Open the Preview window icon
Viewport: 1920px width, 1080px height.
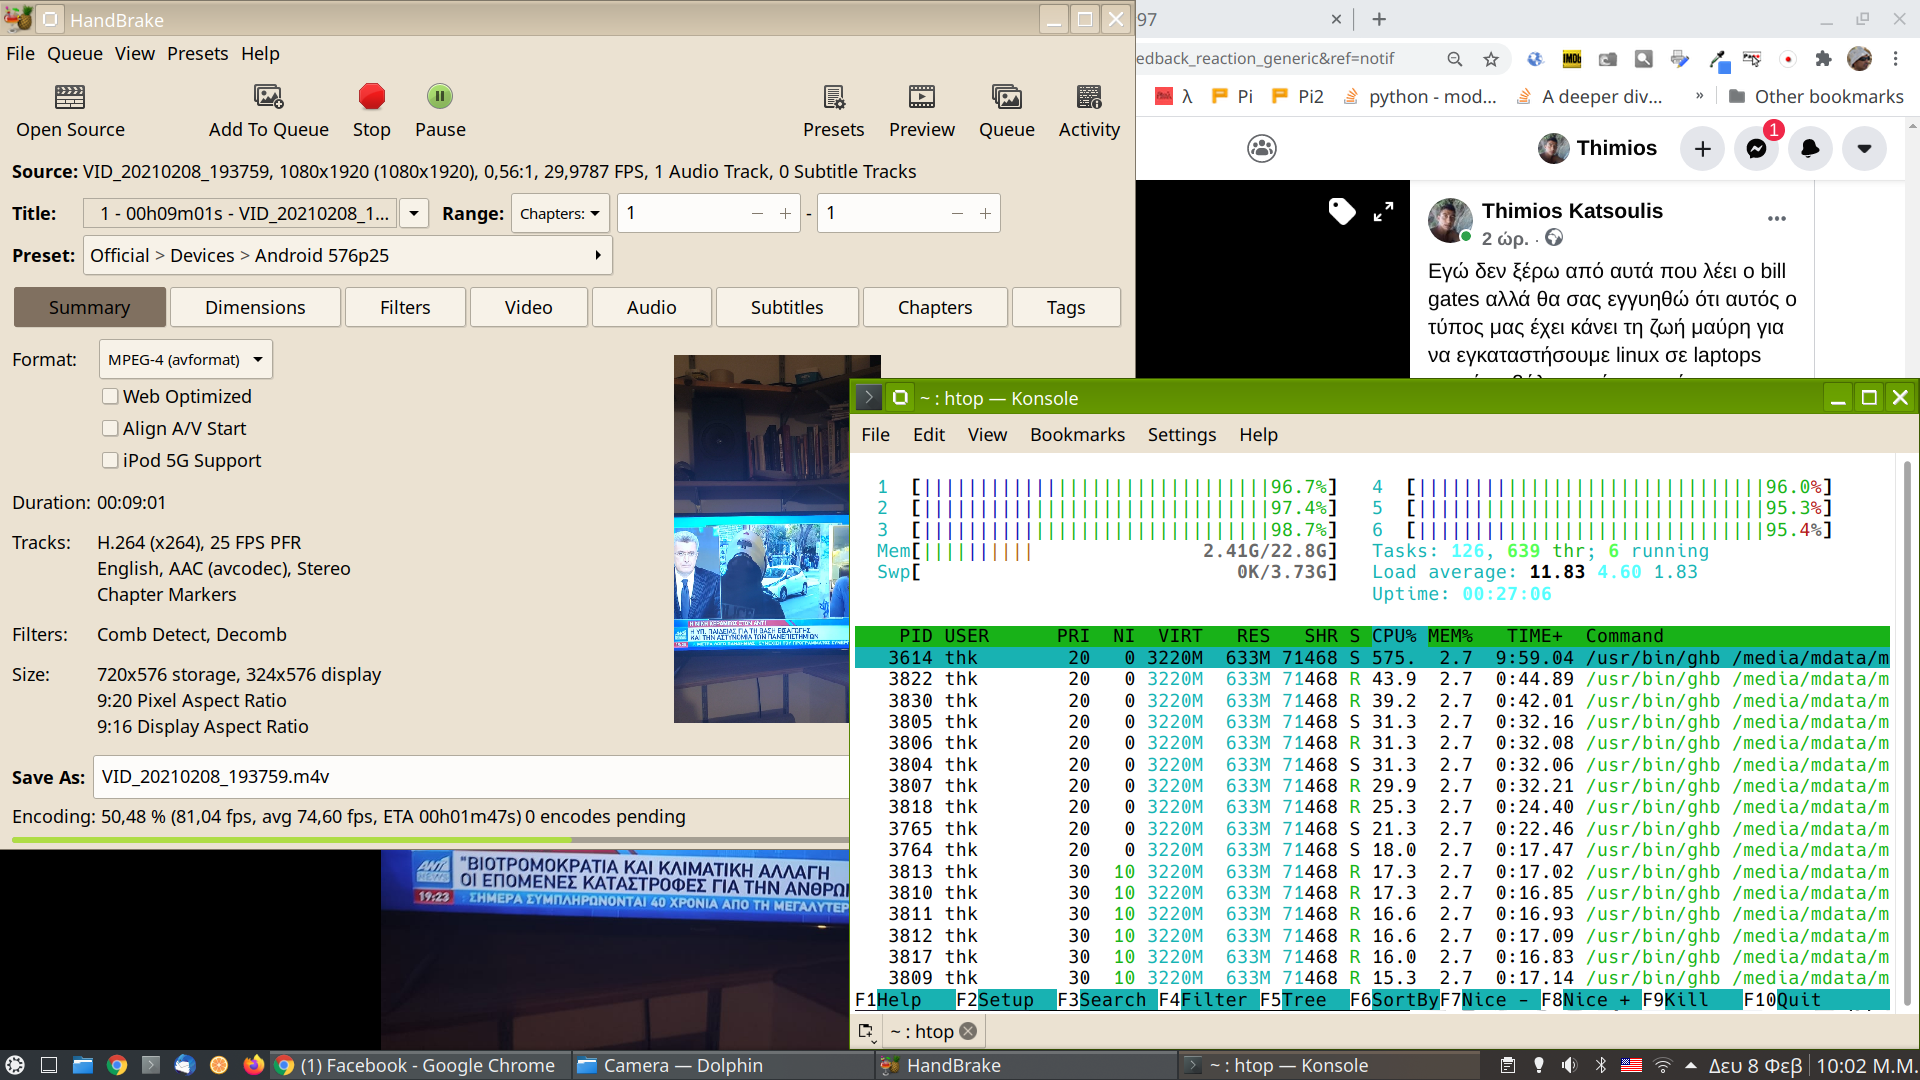click(x=921, y=97)
